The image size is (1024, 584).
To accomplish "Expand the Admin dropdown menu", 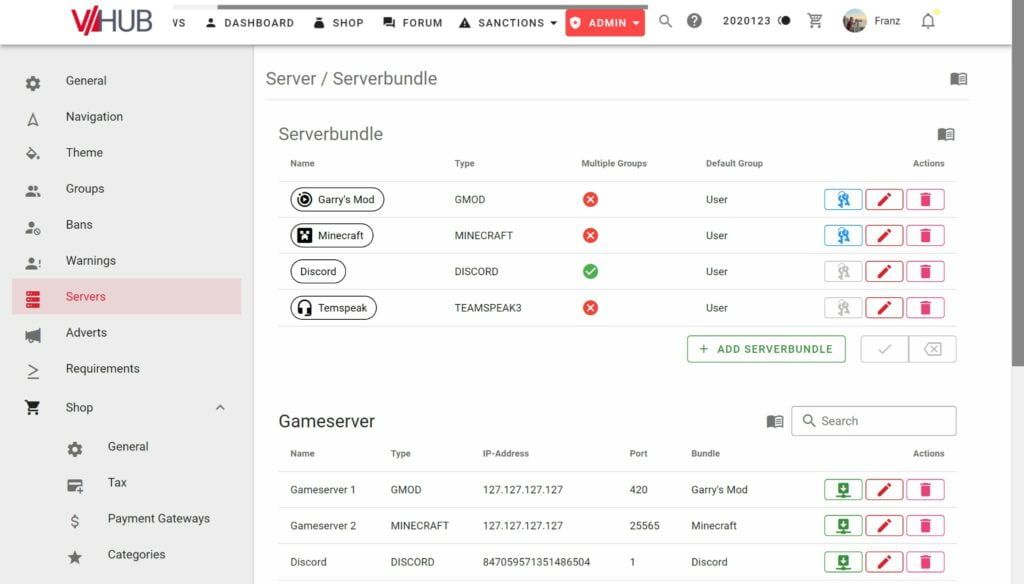I will [x=605, y=23].
